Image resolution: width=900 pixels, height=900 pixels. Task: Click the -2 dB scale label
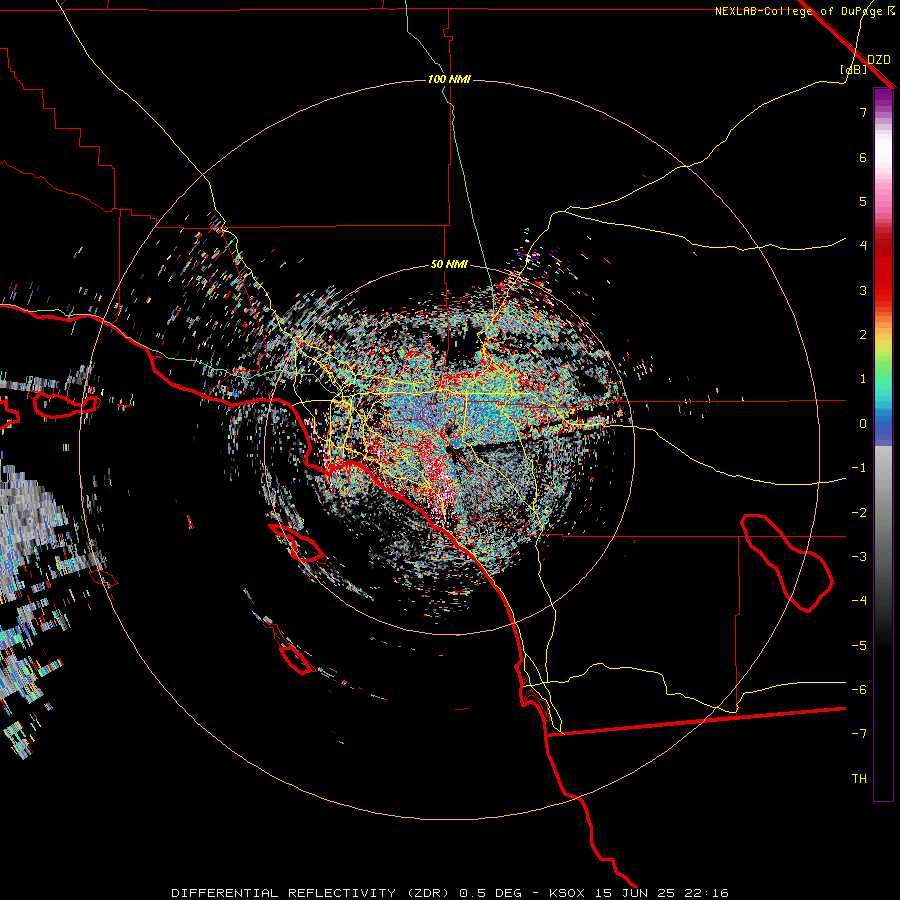[x=859, y=512]
